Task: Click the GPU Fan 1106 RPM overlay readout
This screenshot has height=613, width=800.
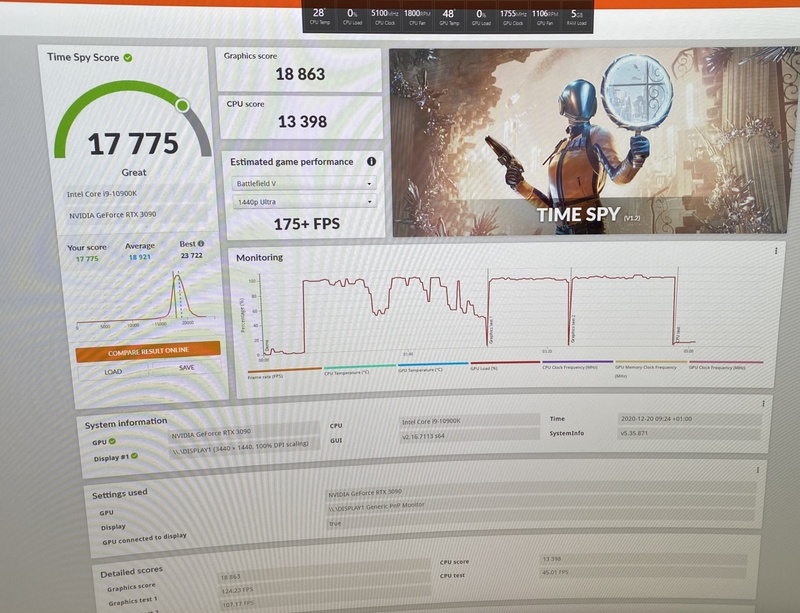Action: pyautogui.click(x=545, y=16)
